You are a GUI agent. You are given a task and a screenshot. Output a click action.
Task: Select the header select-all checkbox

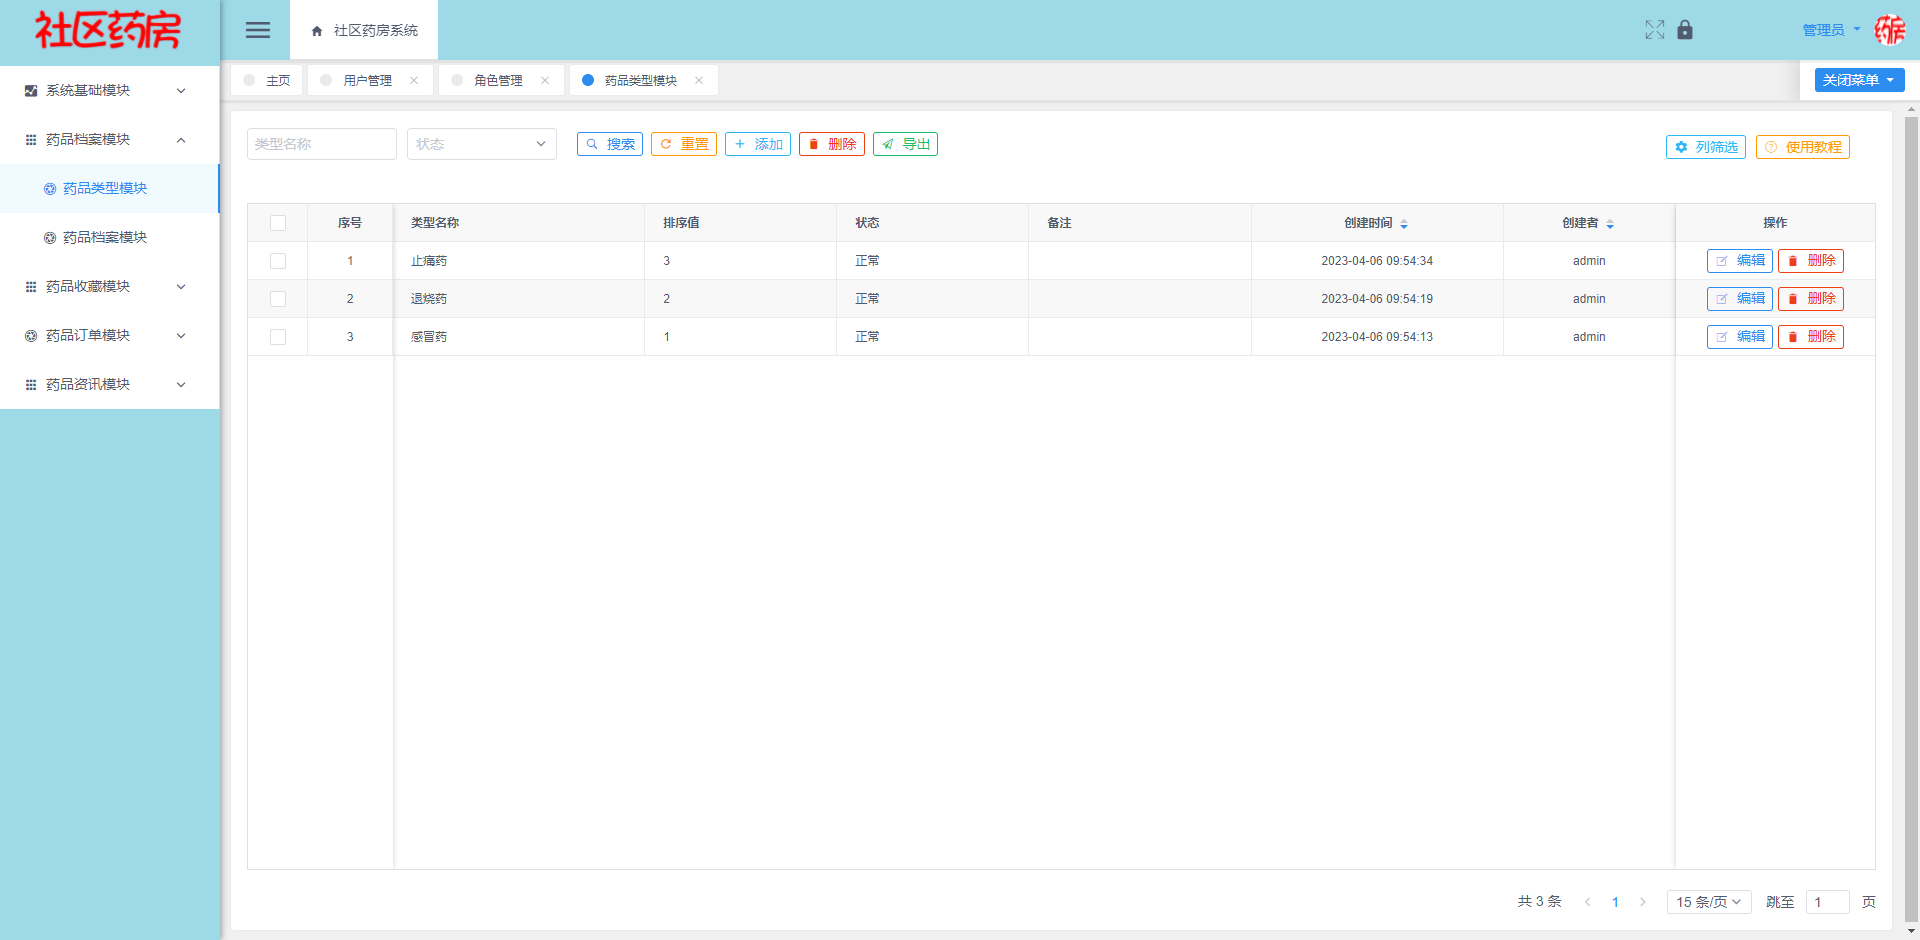click(278, 223)
